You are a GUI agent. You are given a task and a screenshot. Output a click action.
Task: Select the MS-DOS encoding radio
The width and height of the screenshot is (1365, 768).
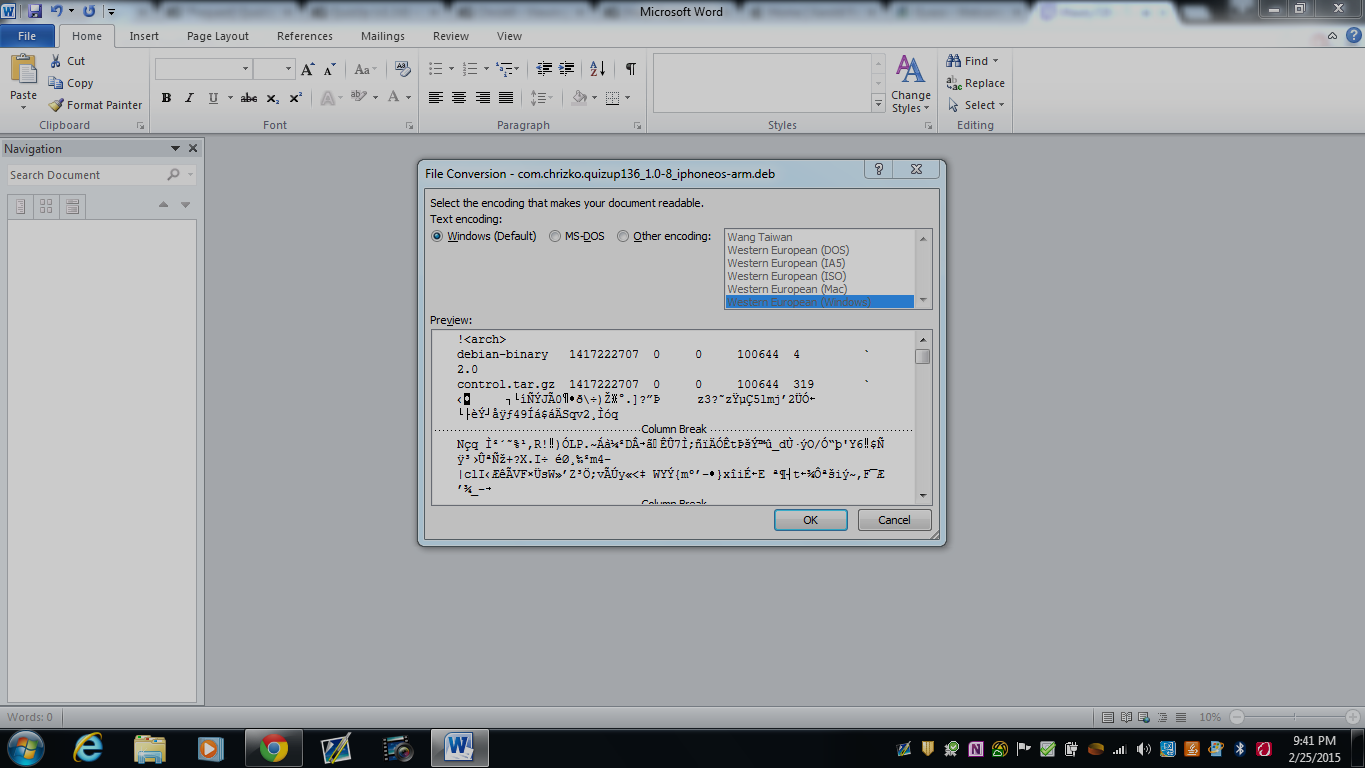pos(555,236)
